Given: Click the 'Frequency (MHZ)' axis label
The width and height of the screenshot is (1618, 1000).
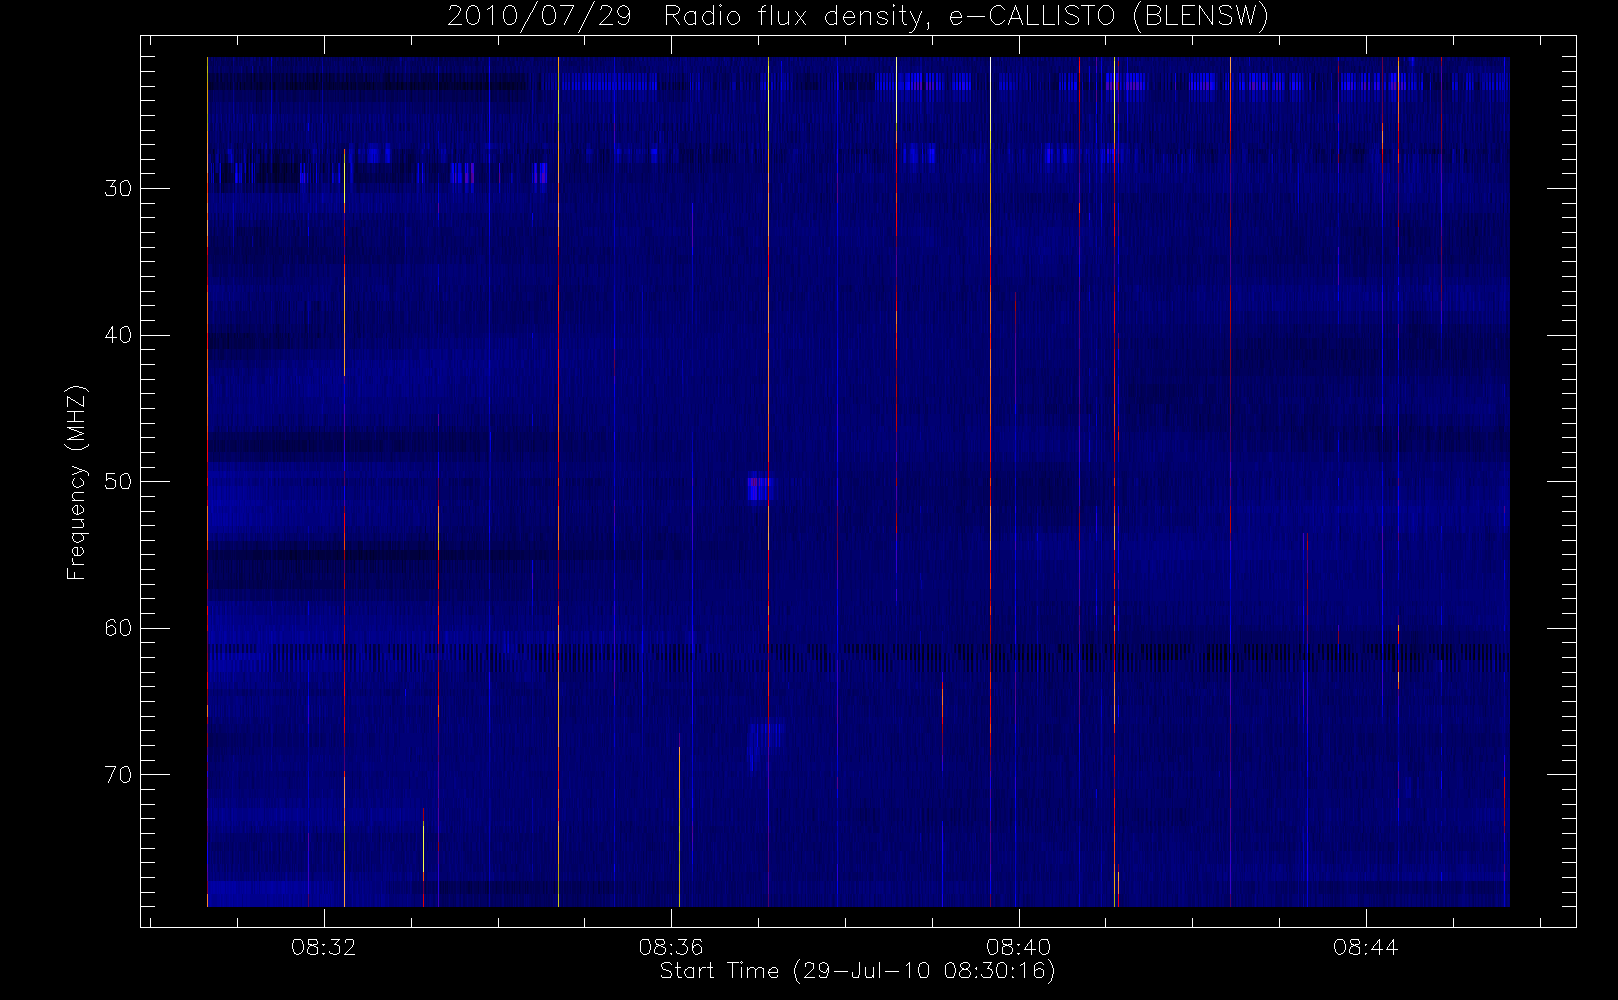Looking at the screenshot, I should pos(76,481).
